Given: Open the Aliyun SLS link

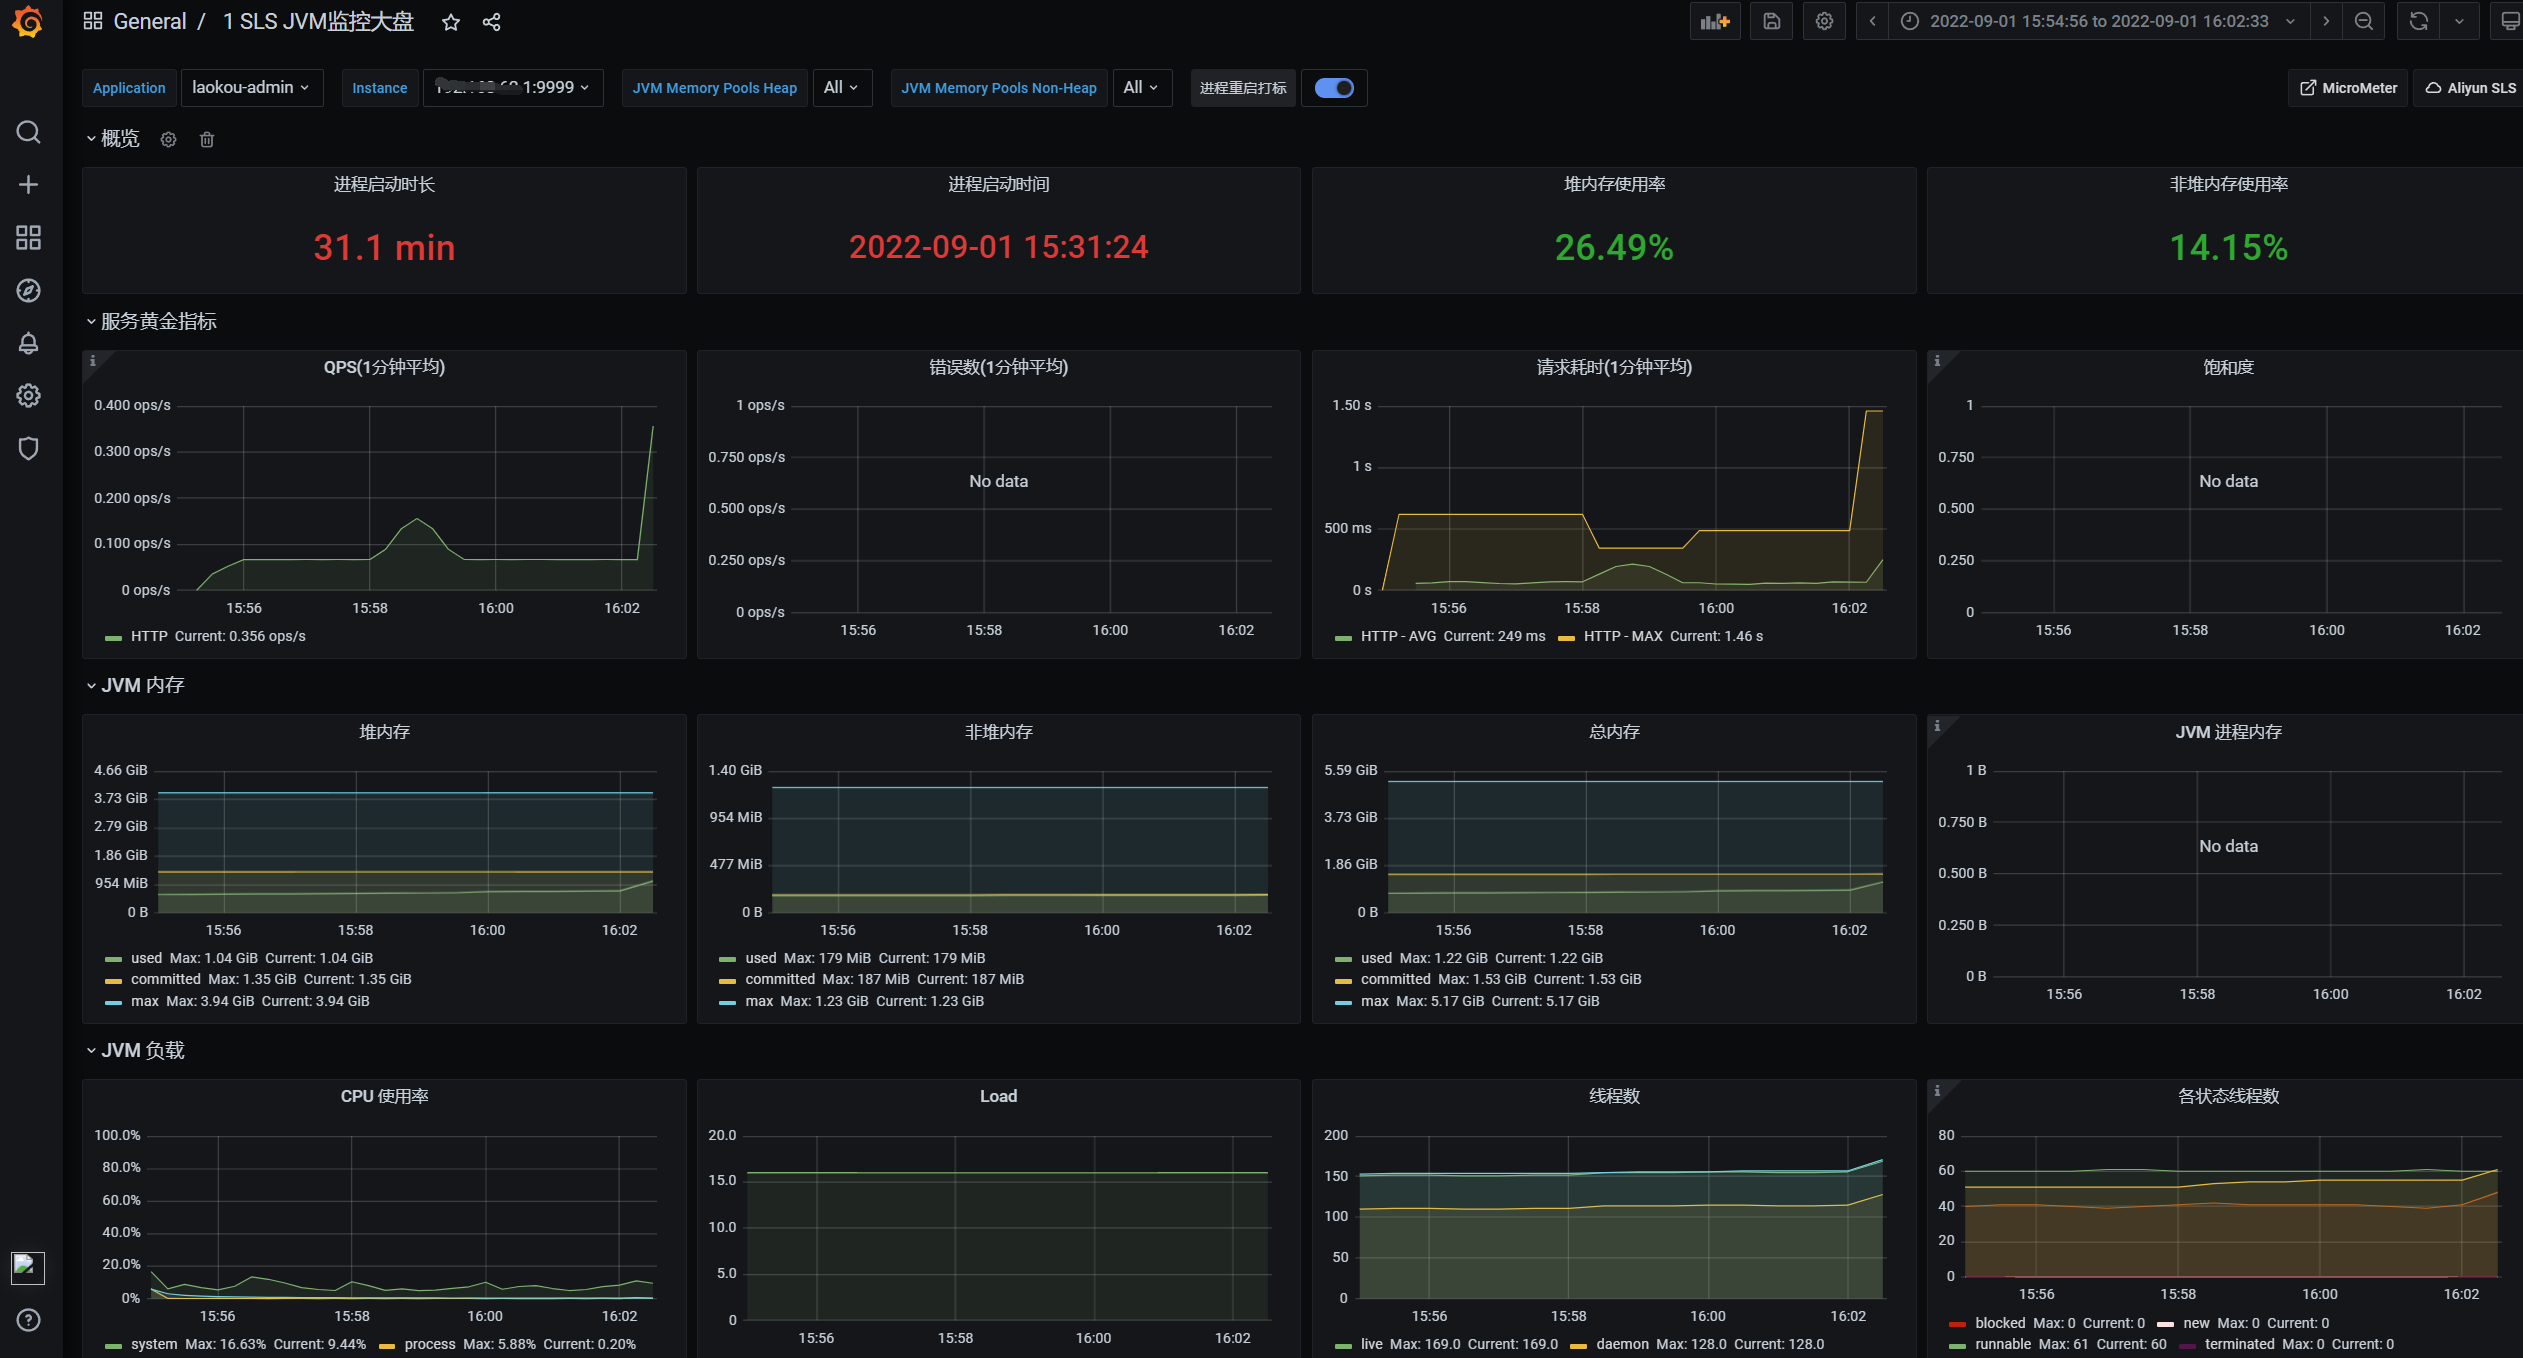Looking at the screenshot, I should pos(2470,88).
